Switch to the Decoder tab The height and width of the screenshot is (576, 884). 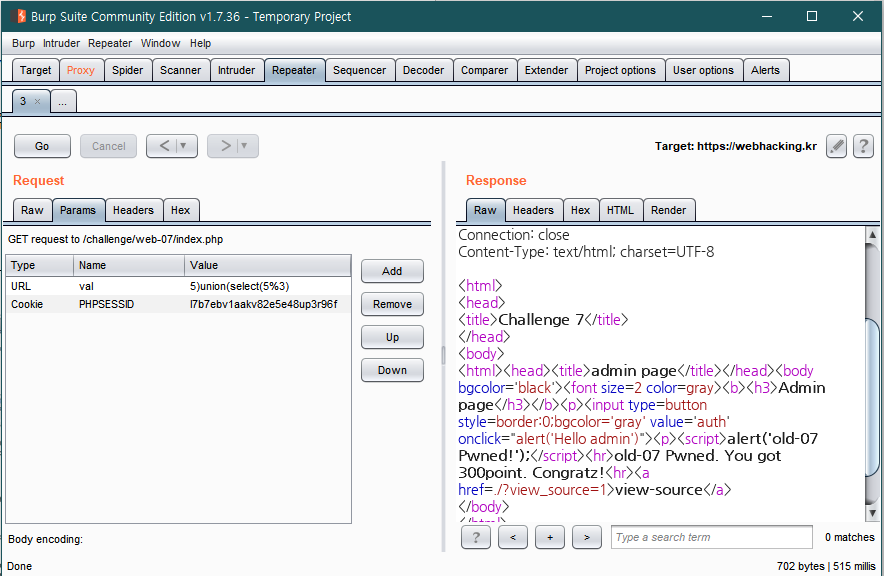click(x=423, y=70)
